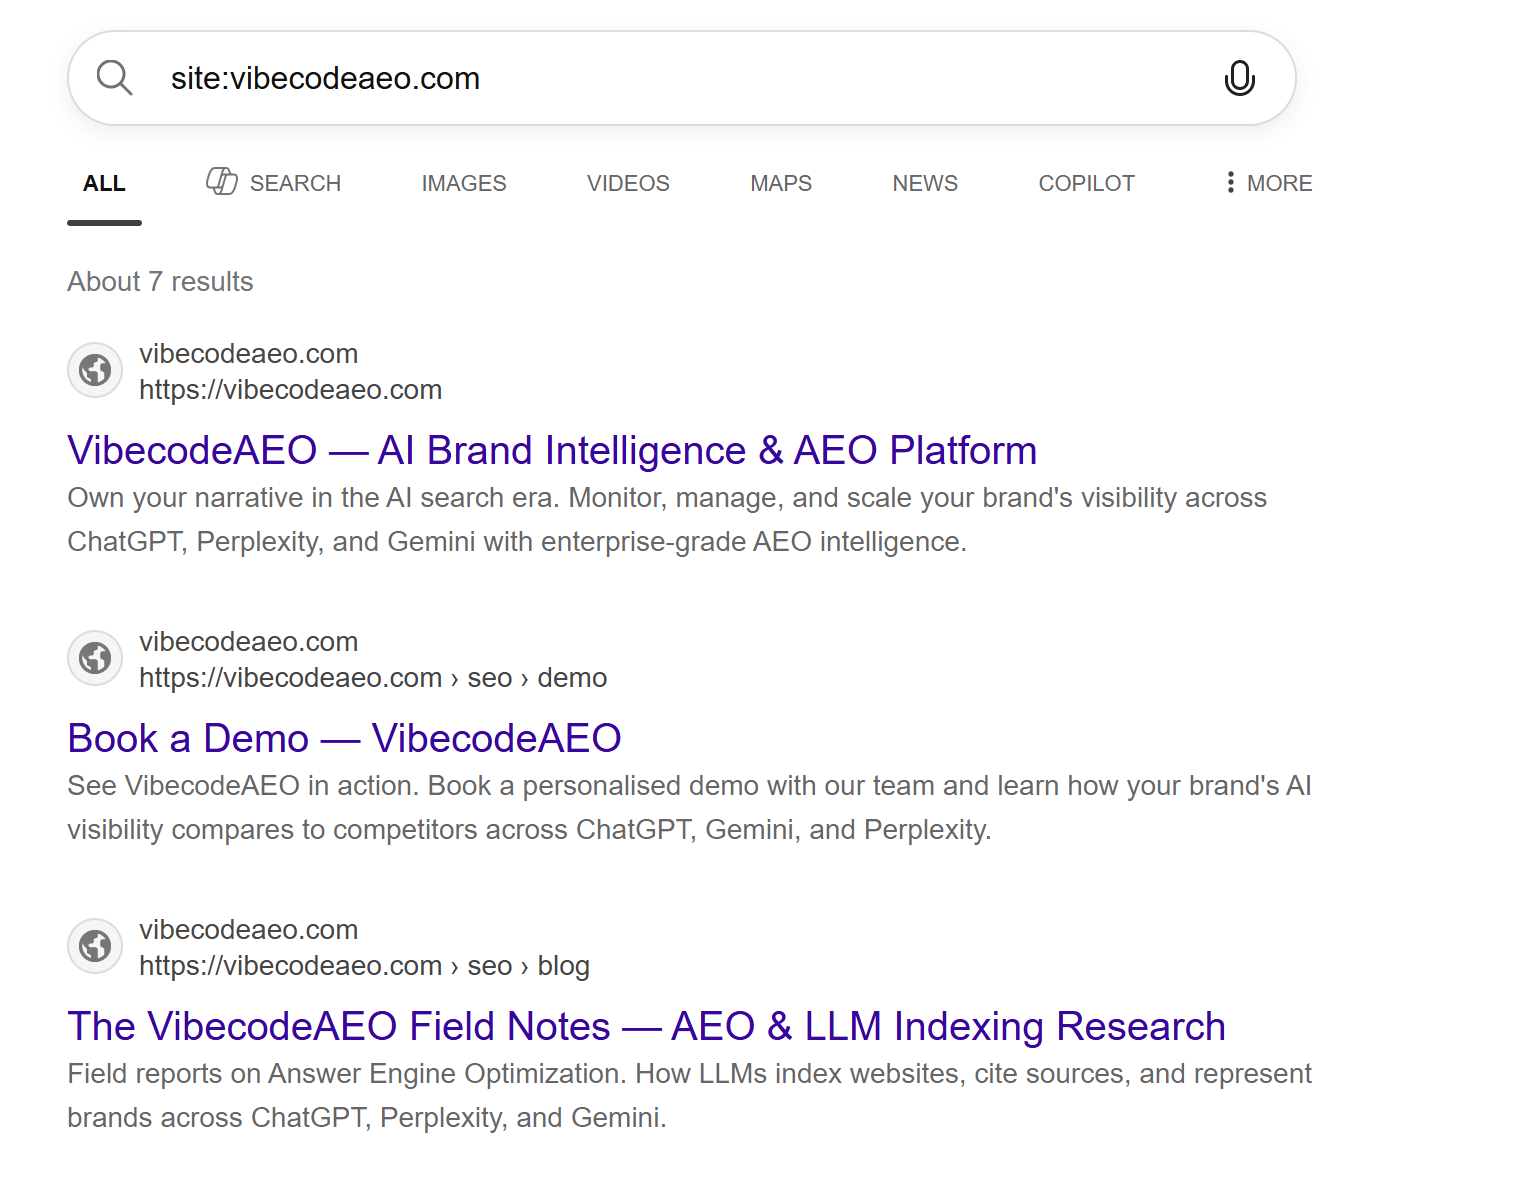Switch to the NEWS tab
Screen dimensions: 1538x1198
coord(925,183)
